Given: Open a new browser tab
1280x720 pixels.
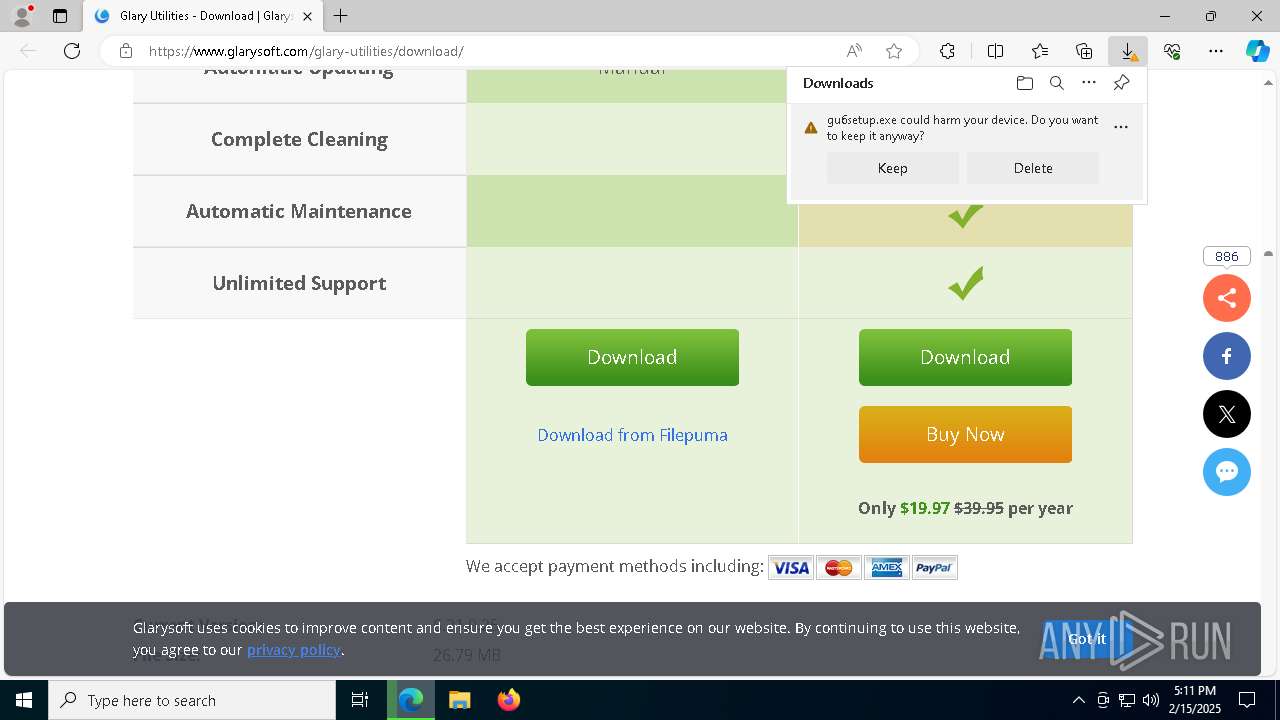Looking at the screenshot, I should (x=341, y=16).
